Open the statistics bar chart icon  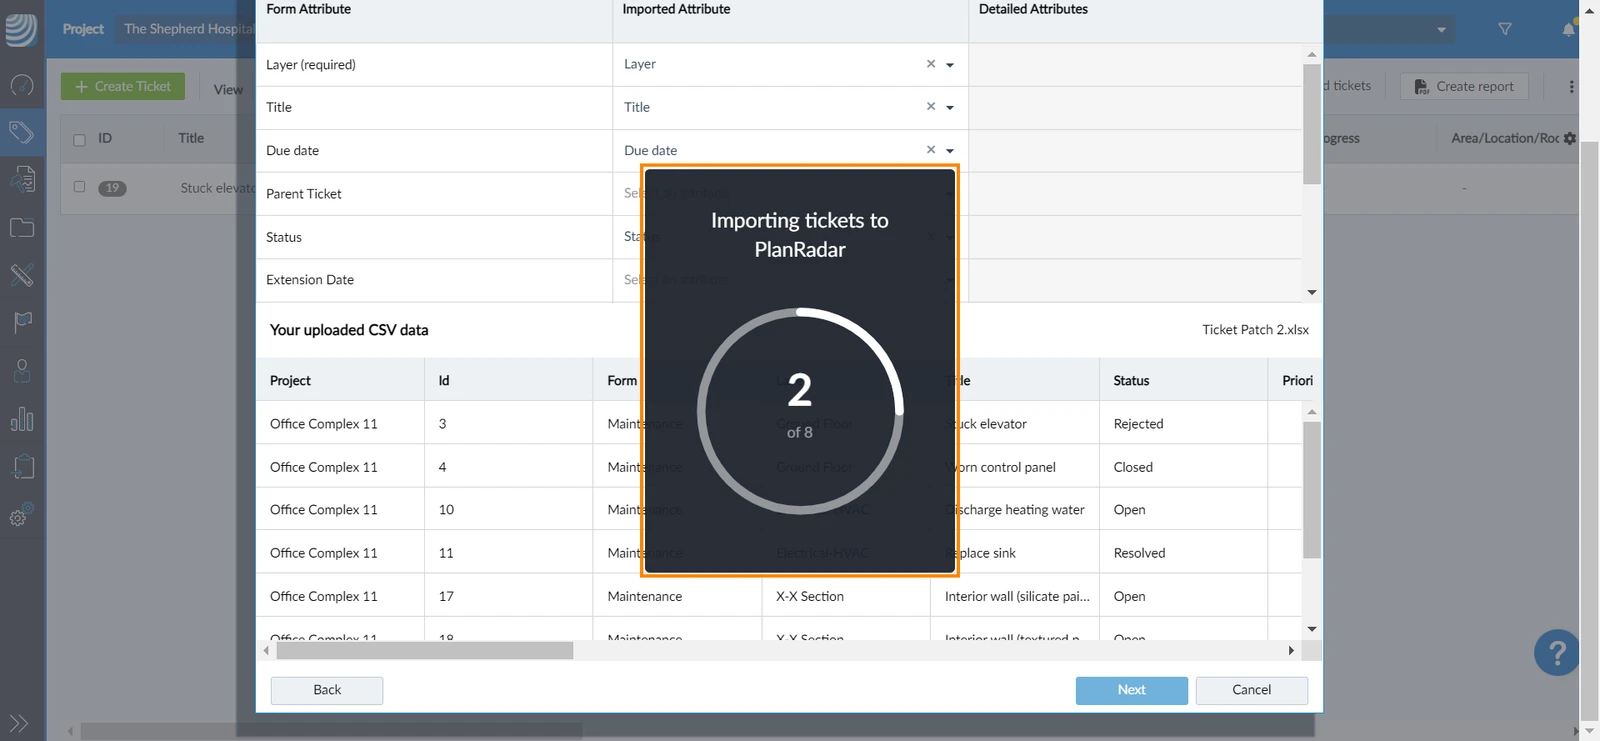coord(22,419)
